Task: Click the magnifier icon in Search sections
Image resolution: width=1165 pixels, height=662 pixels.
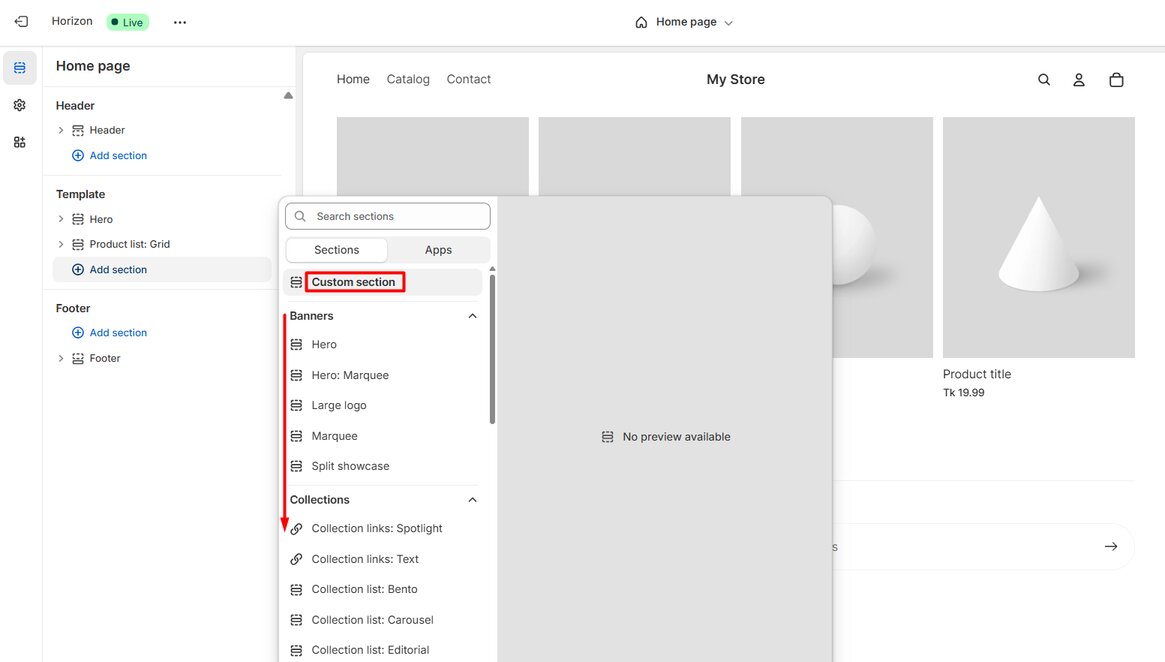Action: pyautogui.click(x=300, y=216)
